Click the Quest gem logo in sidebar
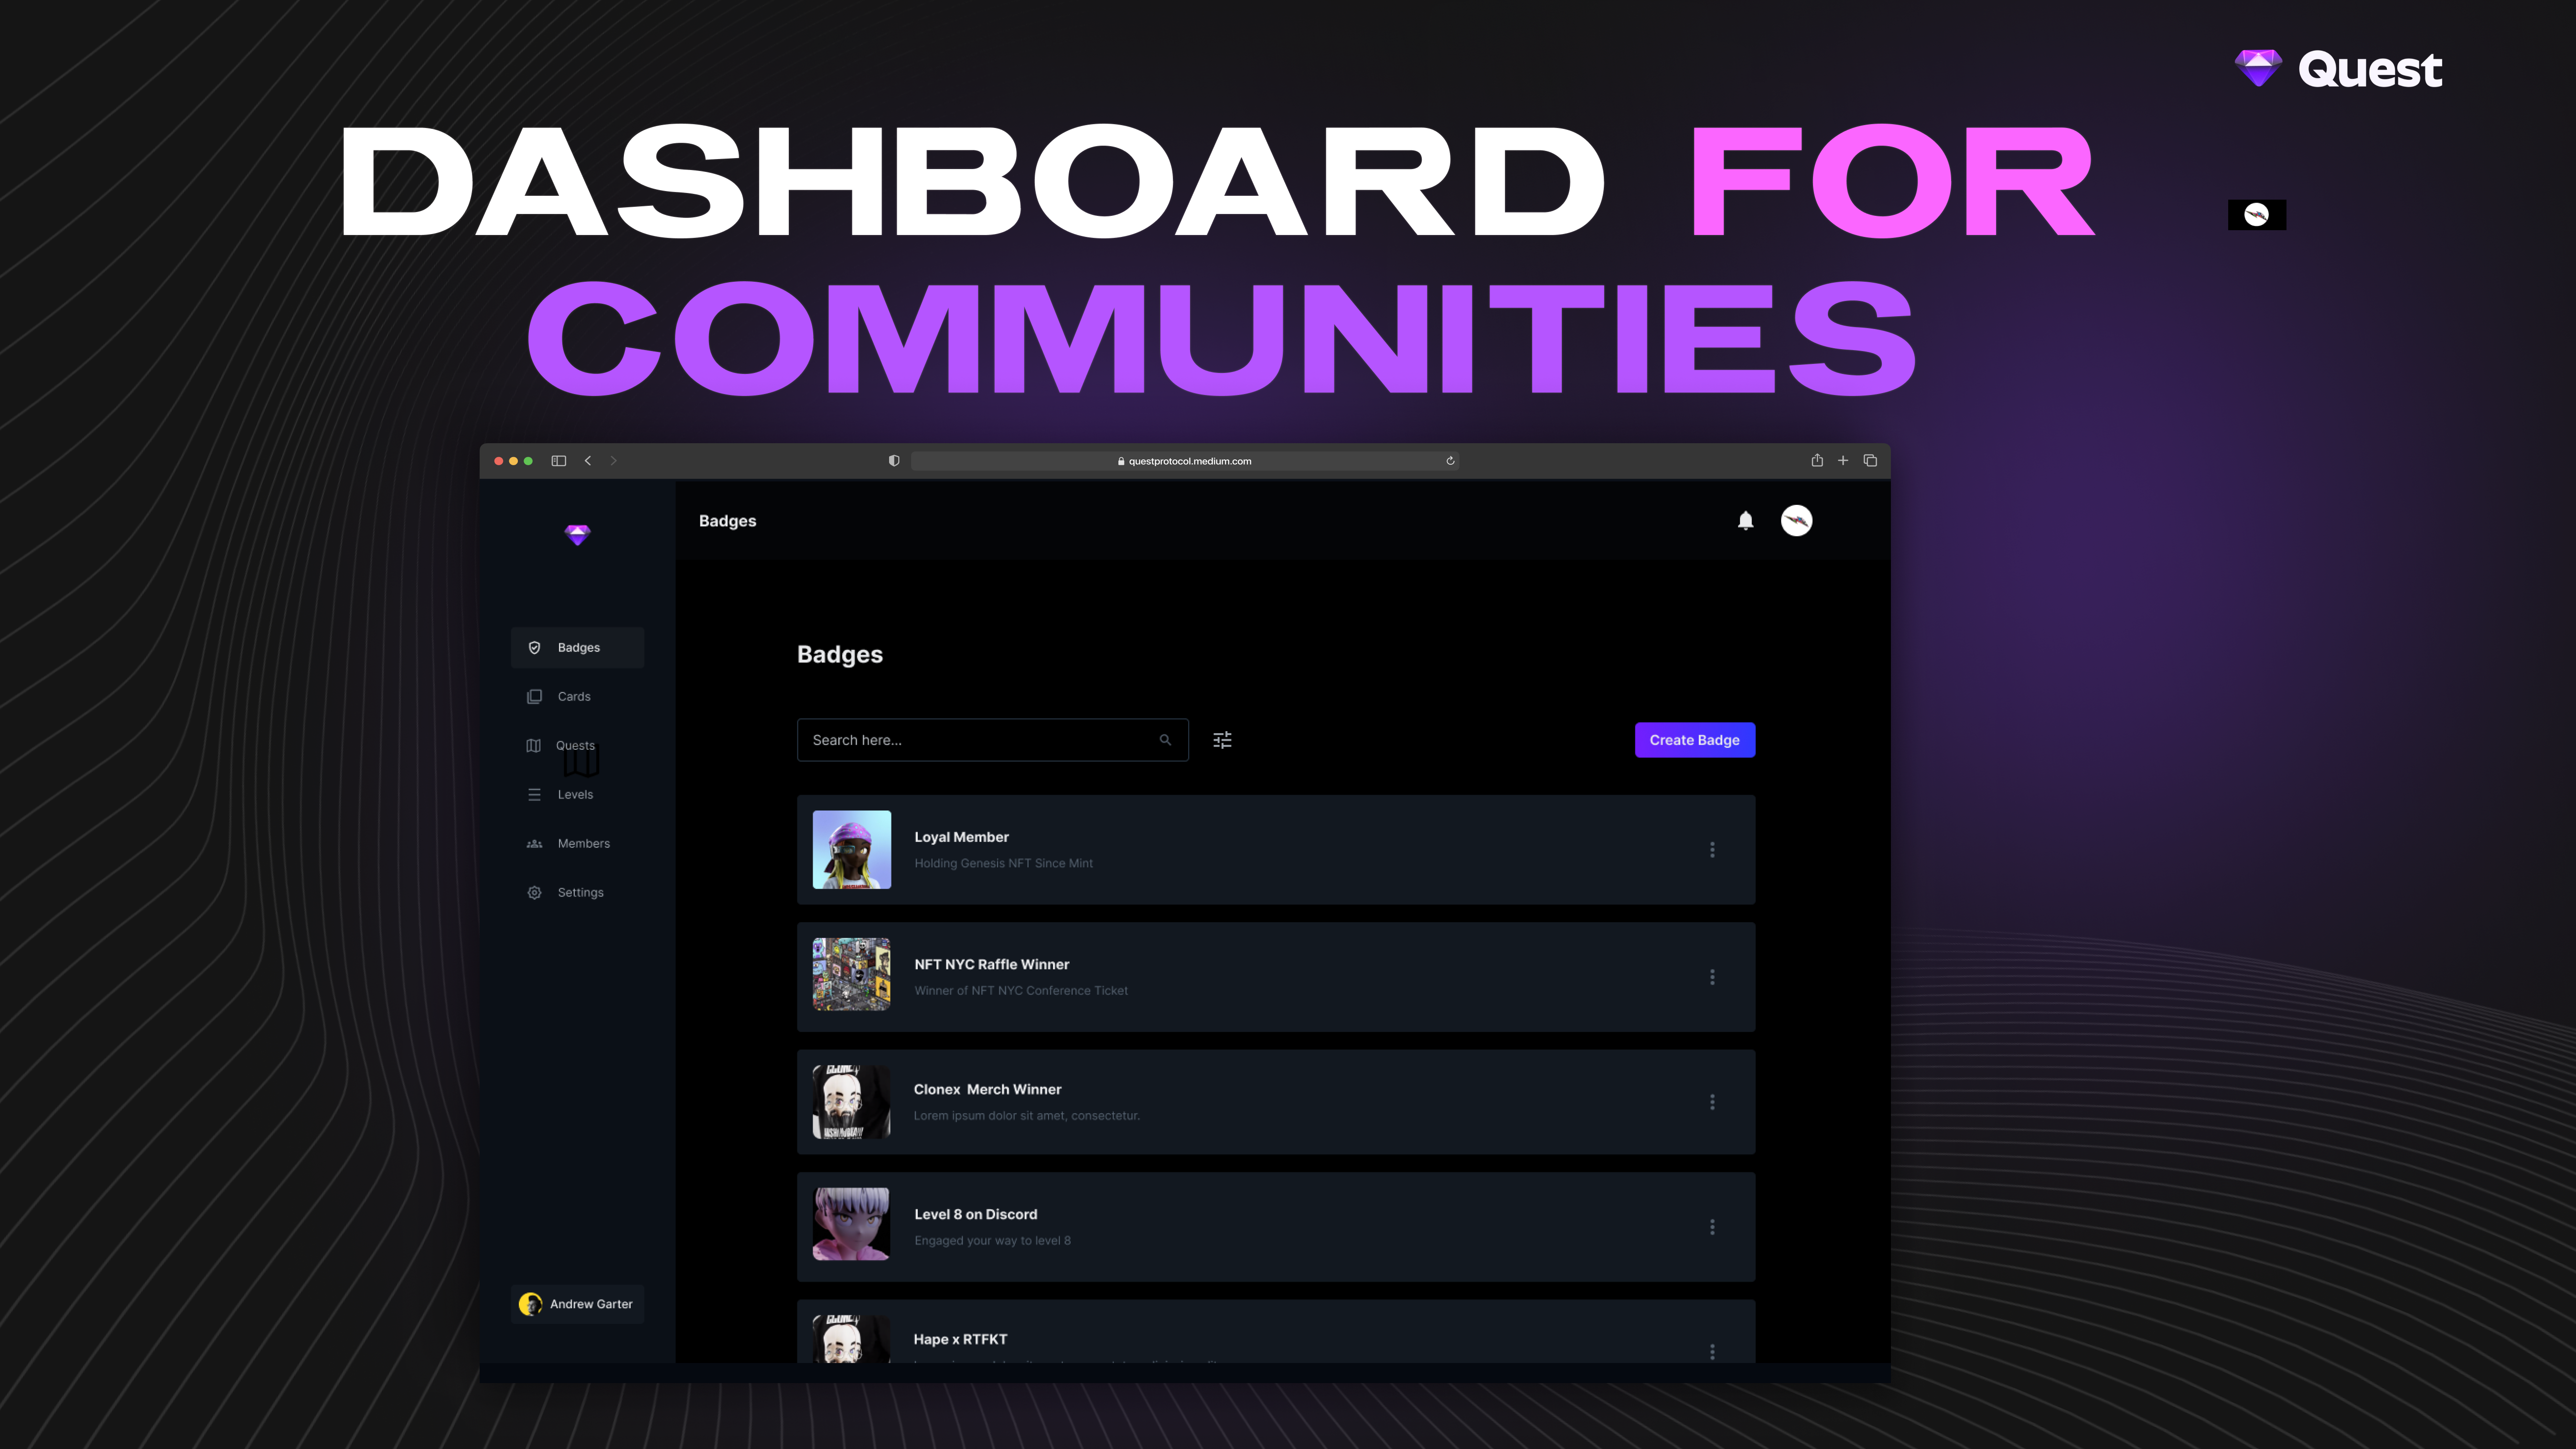2576x1449 pixels. point(577,535)
